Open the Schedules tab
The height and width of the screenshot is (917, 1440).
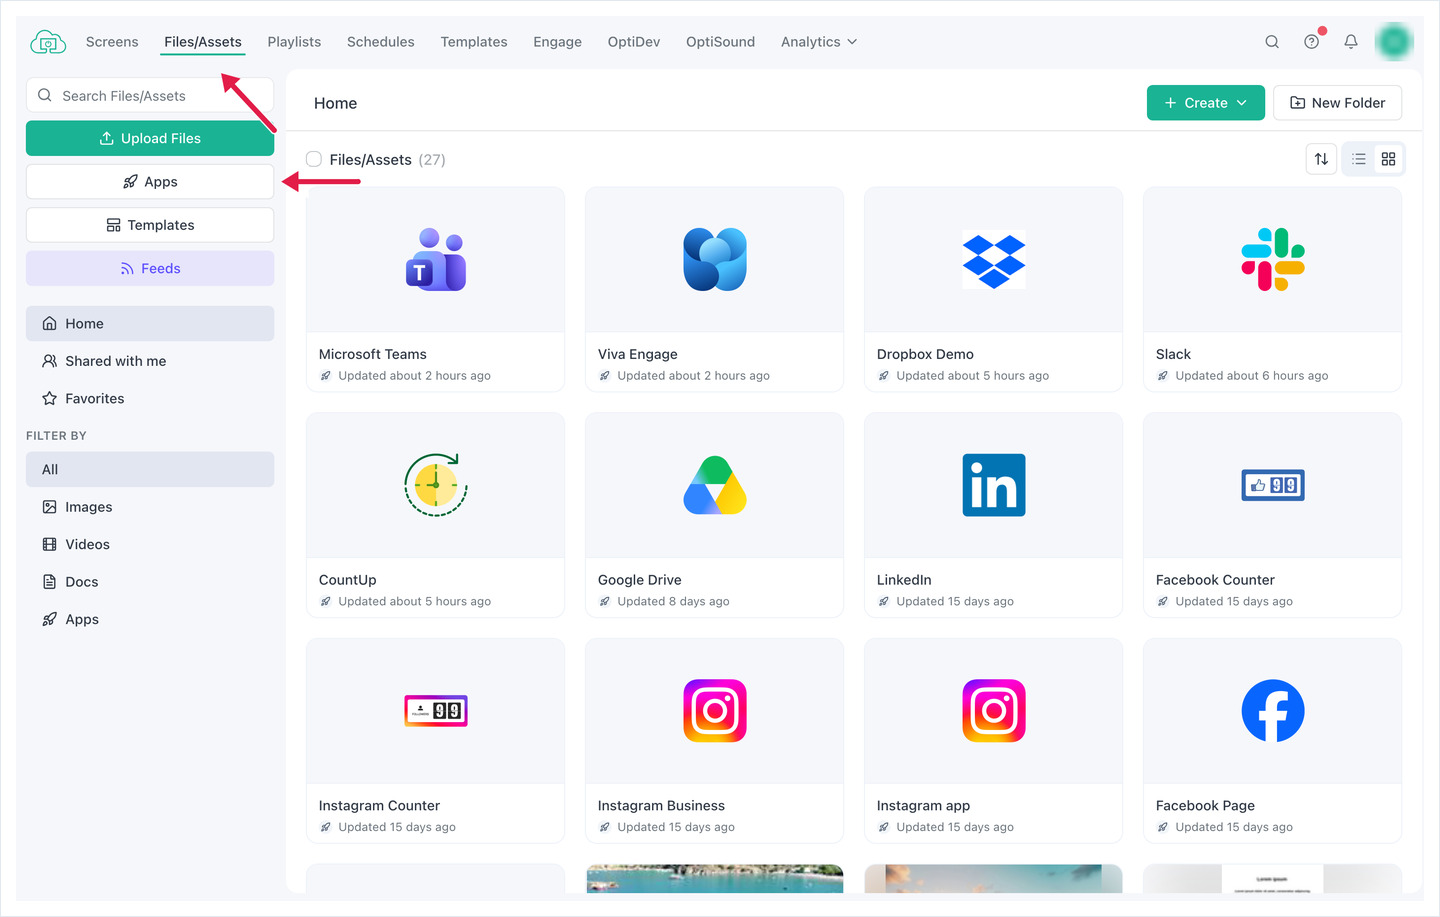pos(381,42)
